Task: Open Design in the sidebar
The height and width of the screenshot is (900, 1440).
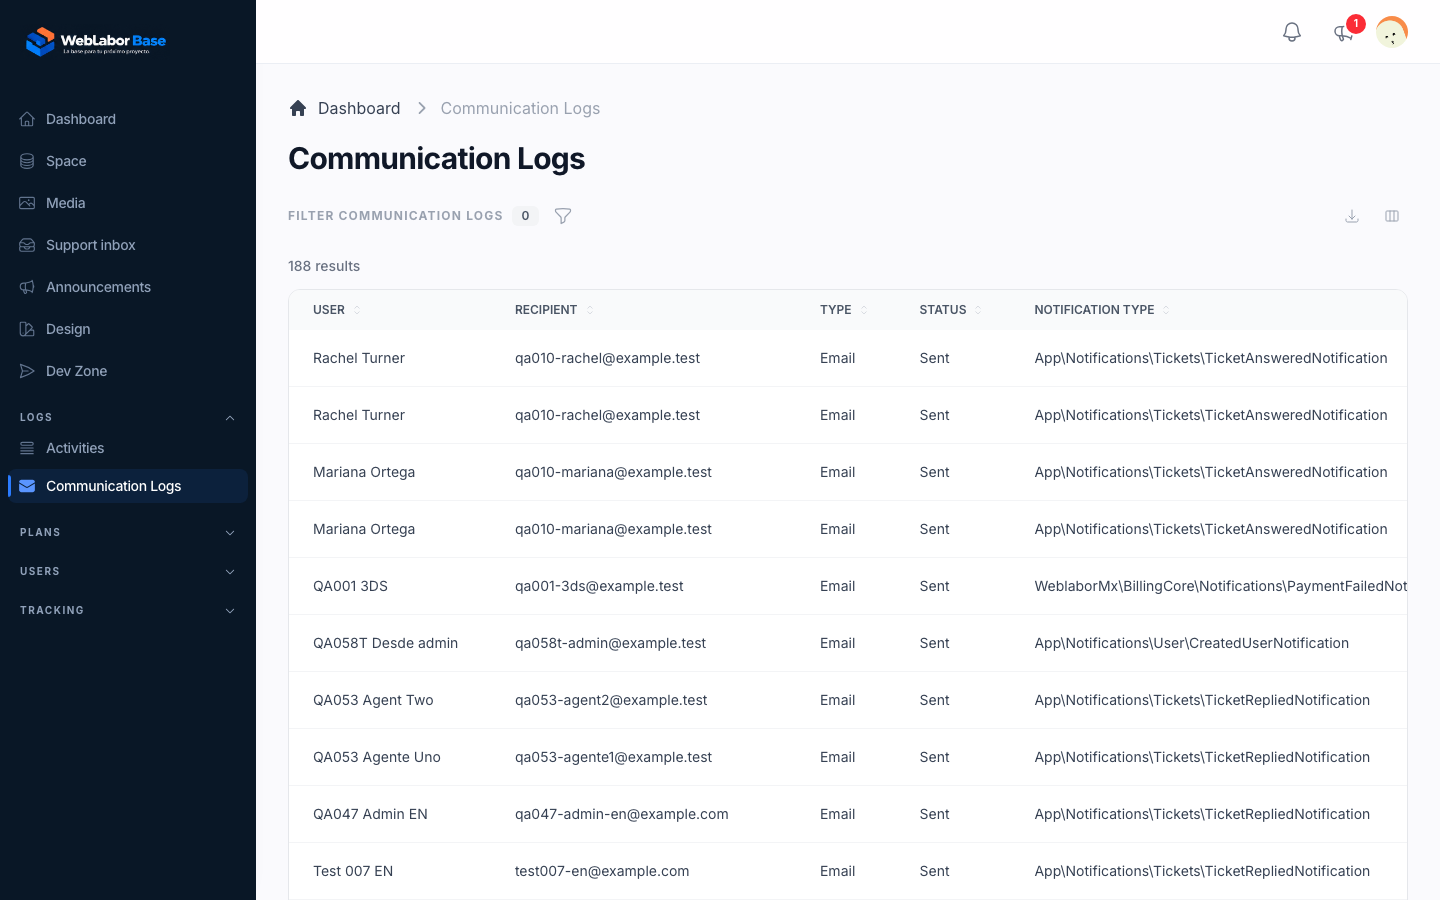Action: click(x=128, y=329)
